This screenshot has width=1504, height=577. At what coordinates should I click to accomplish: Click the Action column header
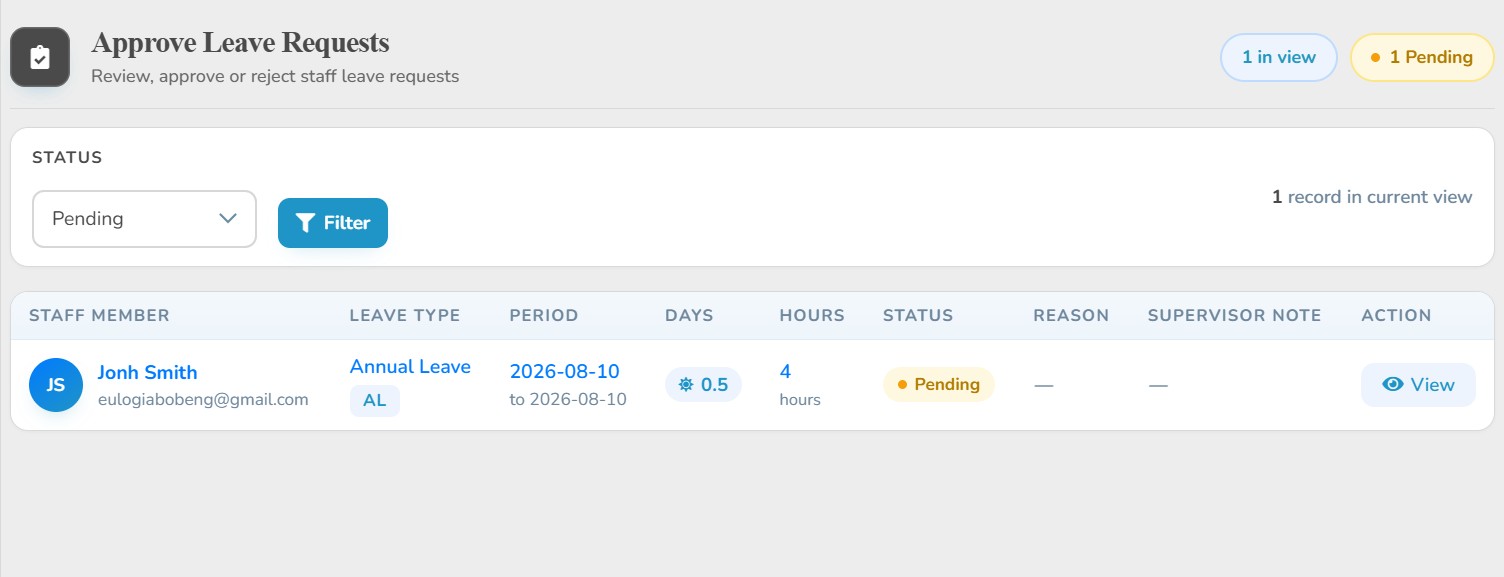(x=1397, y=316)
